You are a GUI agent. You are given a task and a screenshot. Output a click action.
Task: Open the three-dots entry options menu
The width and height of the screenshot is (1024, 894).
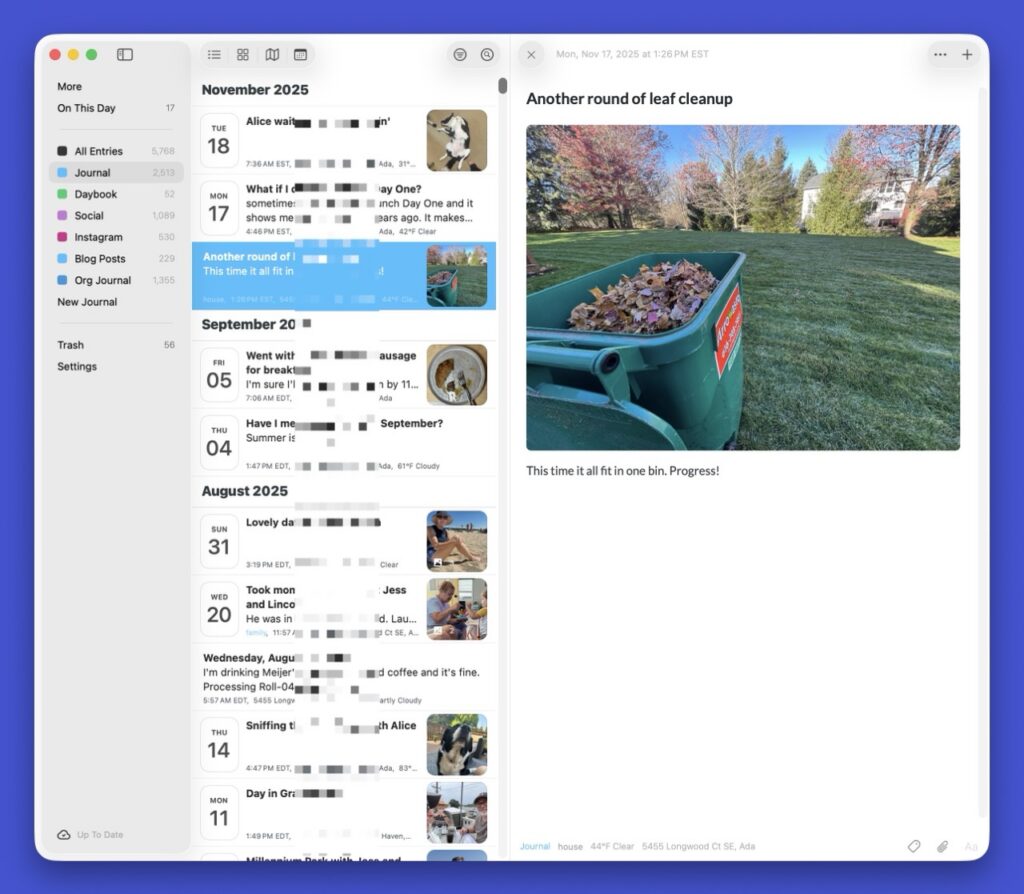click(x=940, y=55)
